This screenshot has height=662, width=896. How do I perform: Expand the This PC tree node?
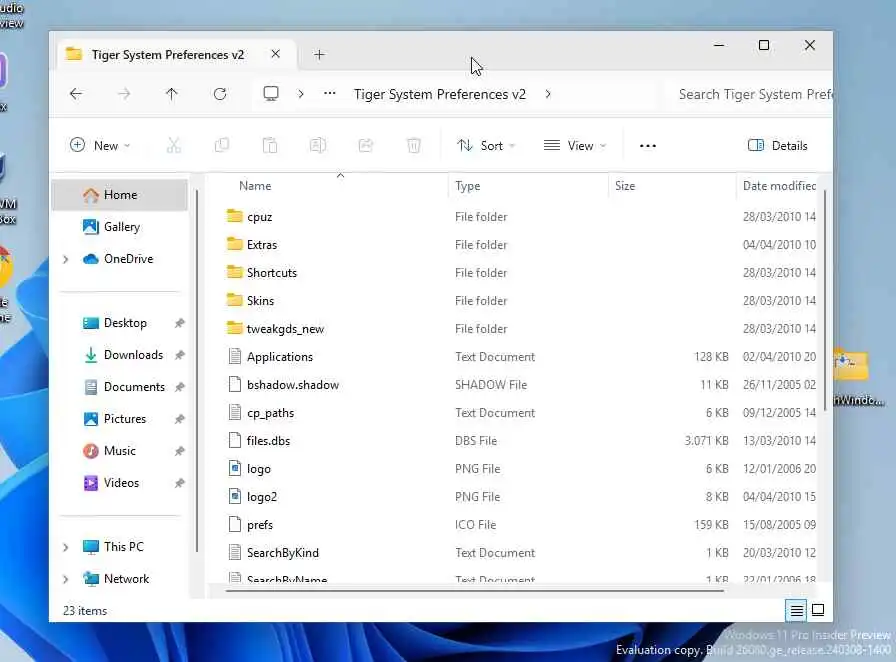coord(66,547)
